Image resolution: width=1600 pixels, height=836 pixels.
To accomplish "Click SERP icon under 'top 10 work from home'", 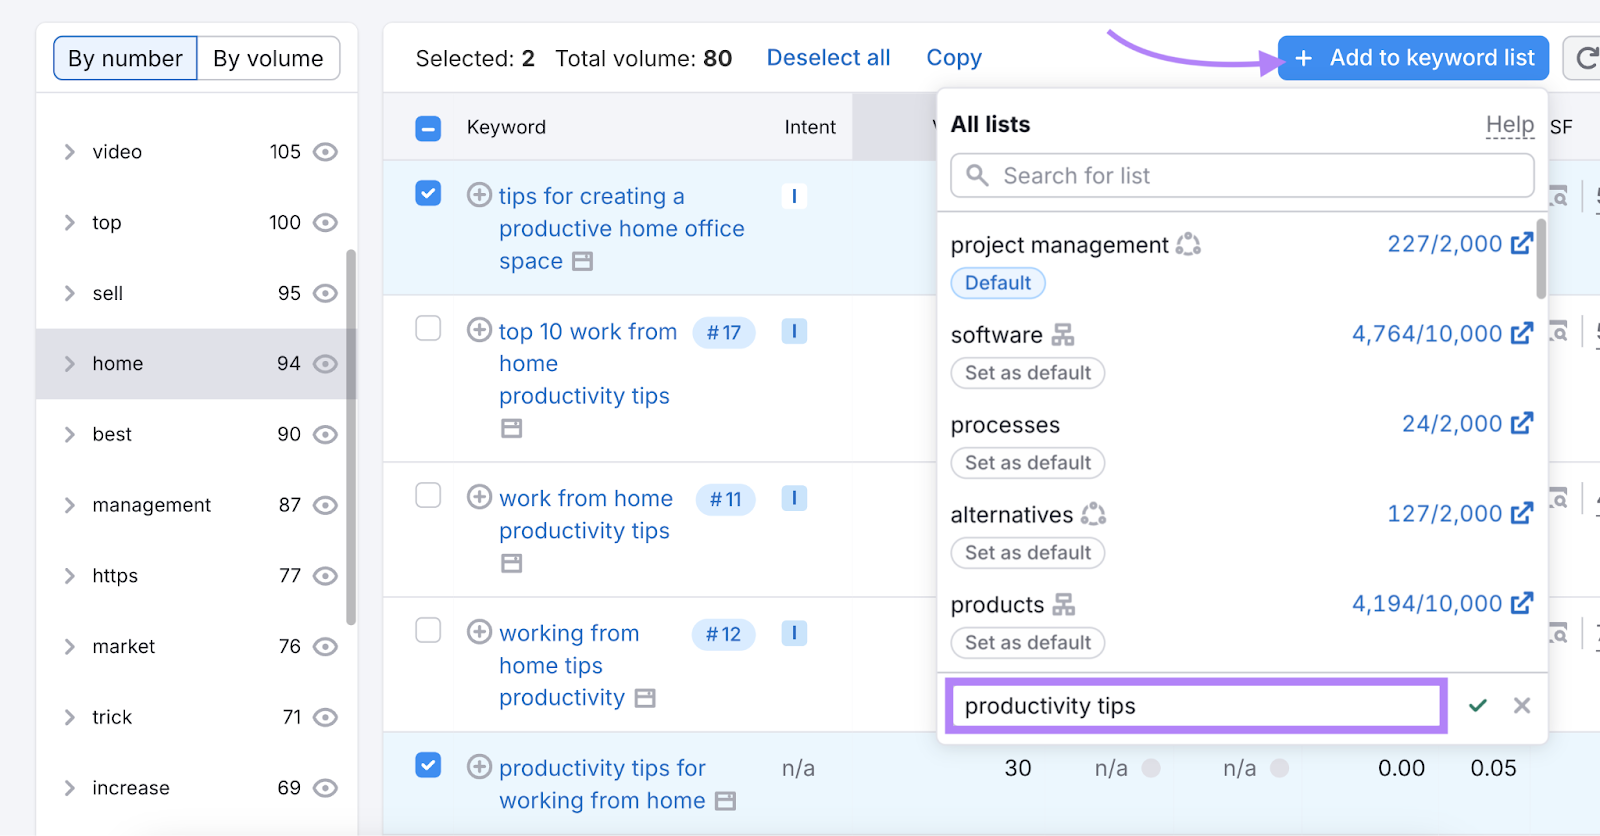I will click(511, 429).
